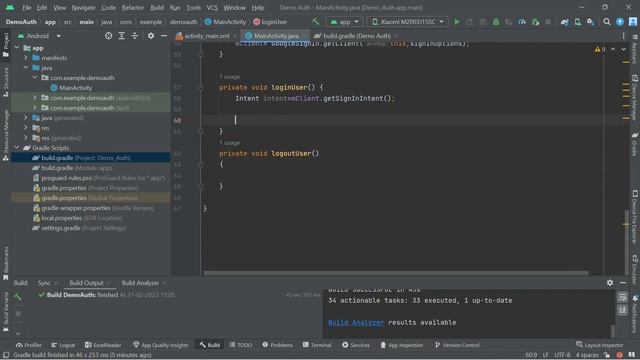Click loginUser breadcrumb in navigation bar
This screenshot has height=360, width=640.
coord(270,22)
